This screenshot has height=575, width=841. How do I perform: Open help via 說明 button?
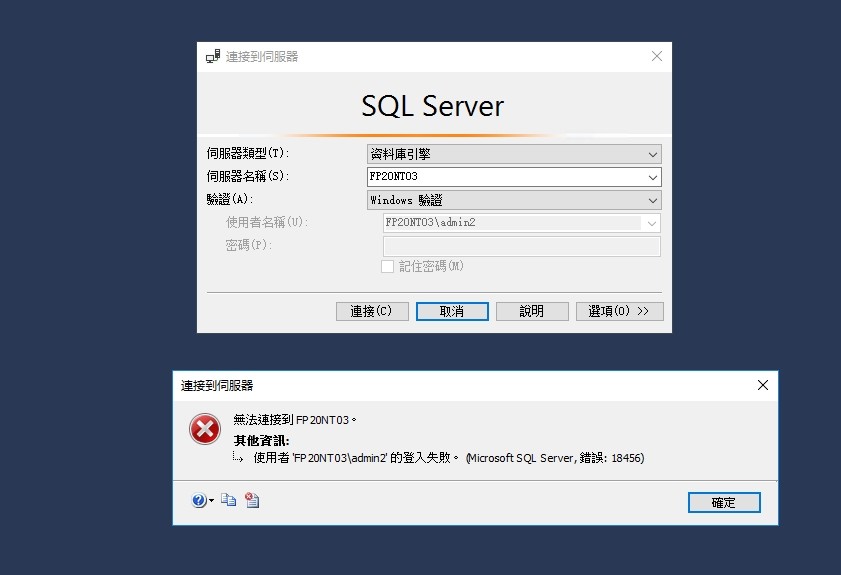(532, 311)
